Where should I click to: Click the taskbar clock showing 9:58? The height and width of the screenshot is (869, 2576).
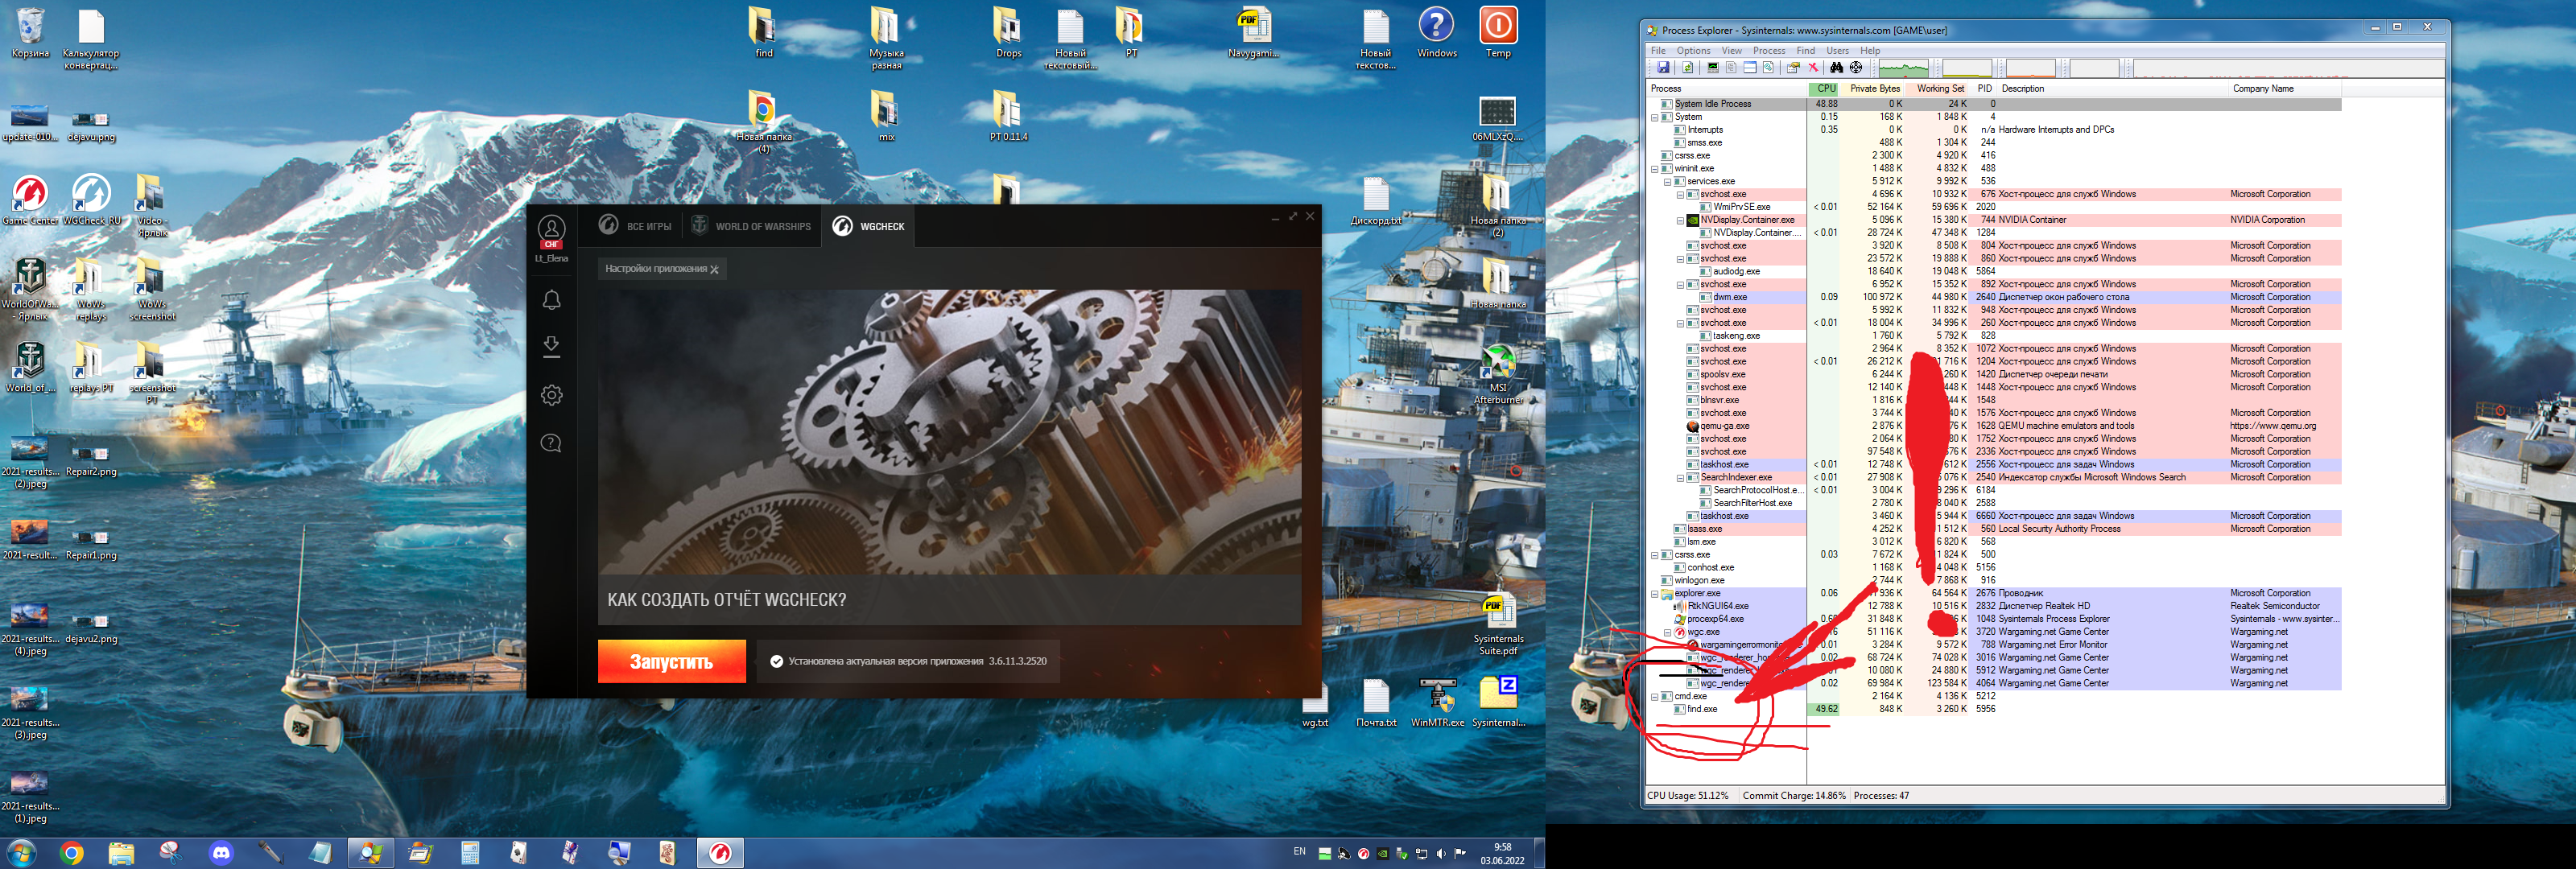coord(1502,853)
